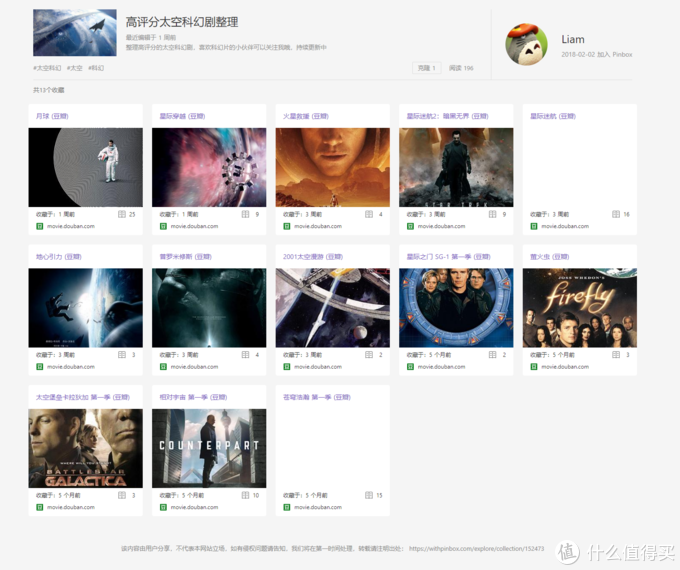The image size is (680, 570).
Task: Click the green Douban favicon on 2001太空漫游 card
Action: (x=287, y=367)
